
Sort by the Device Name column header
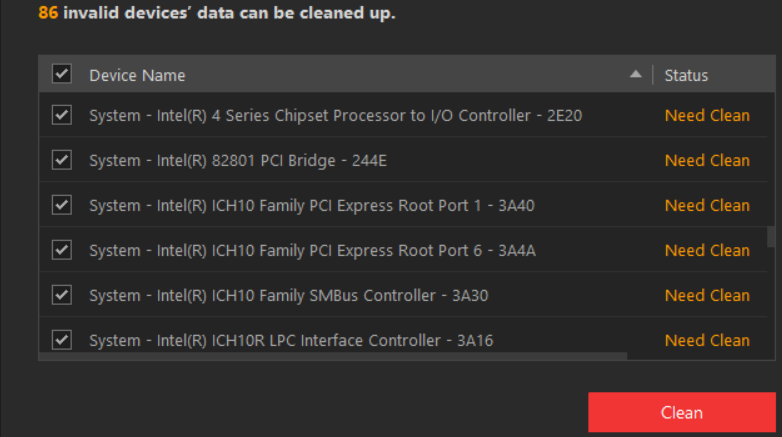click(x=137, y=75)
